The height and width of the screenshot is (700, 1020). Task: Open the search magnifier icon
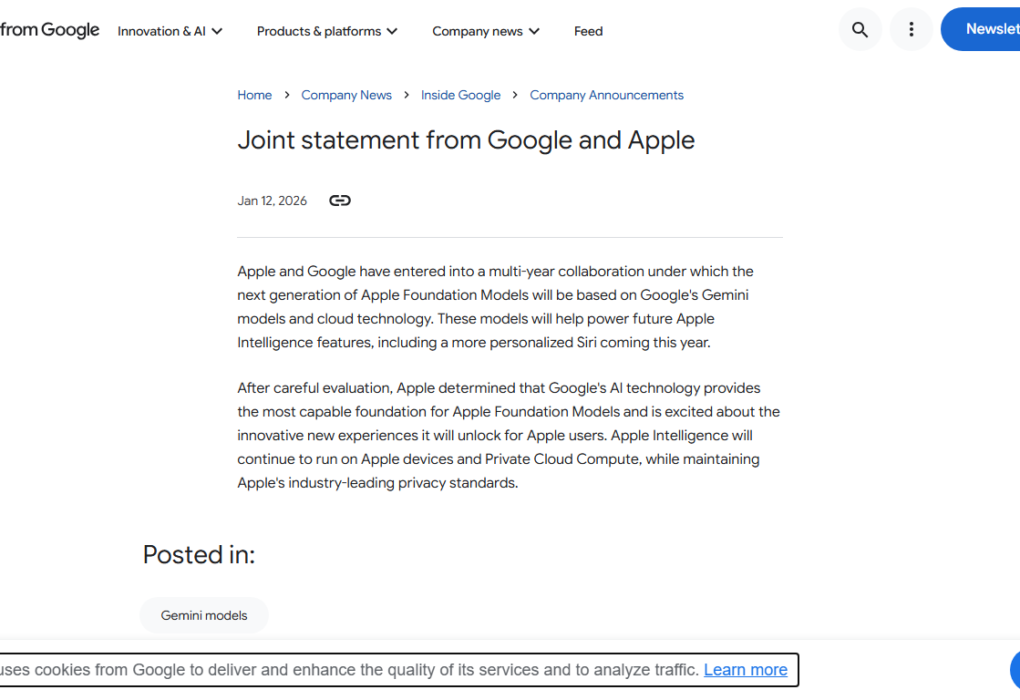860,29
